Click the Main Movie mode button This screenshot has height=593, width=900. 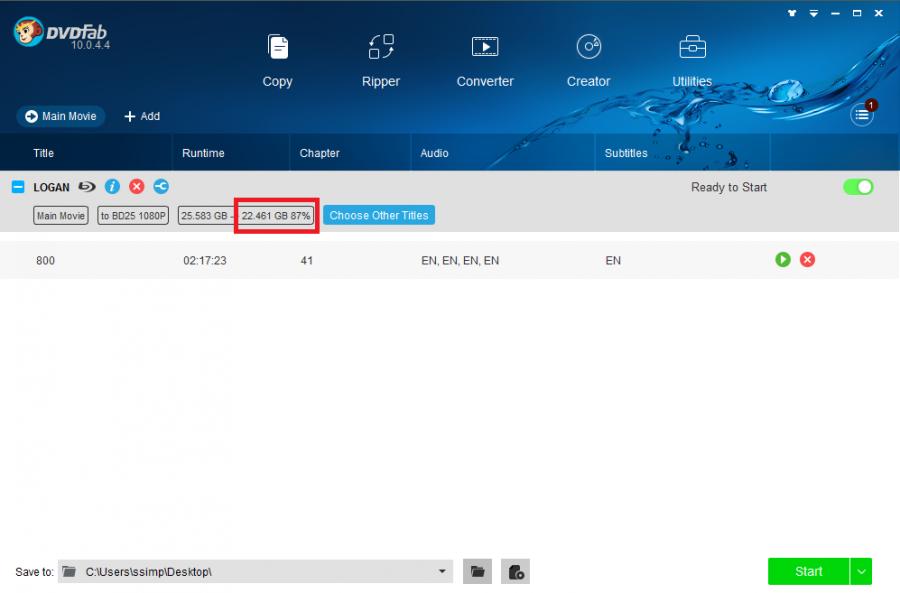(60, 116)
